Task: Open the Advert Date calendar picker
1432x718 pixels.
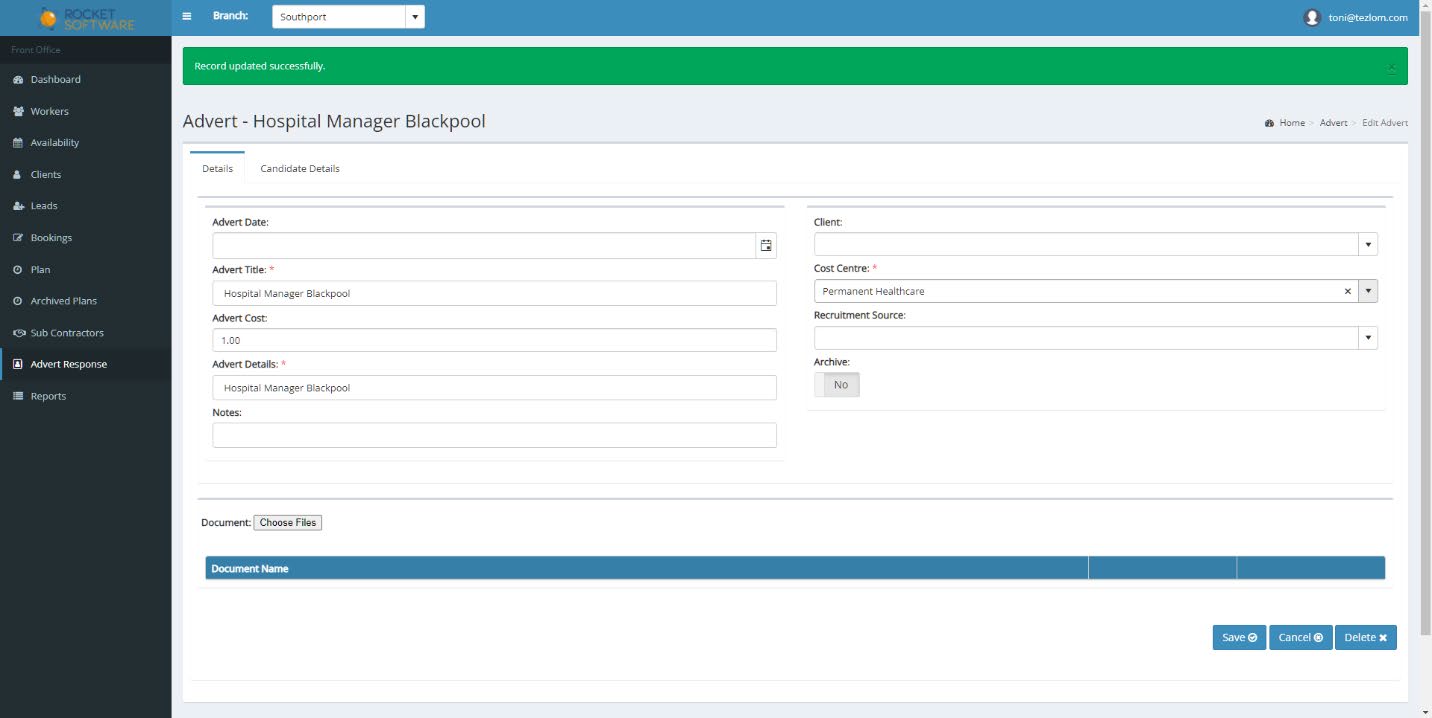Action: (x=766, y=245)
